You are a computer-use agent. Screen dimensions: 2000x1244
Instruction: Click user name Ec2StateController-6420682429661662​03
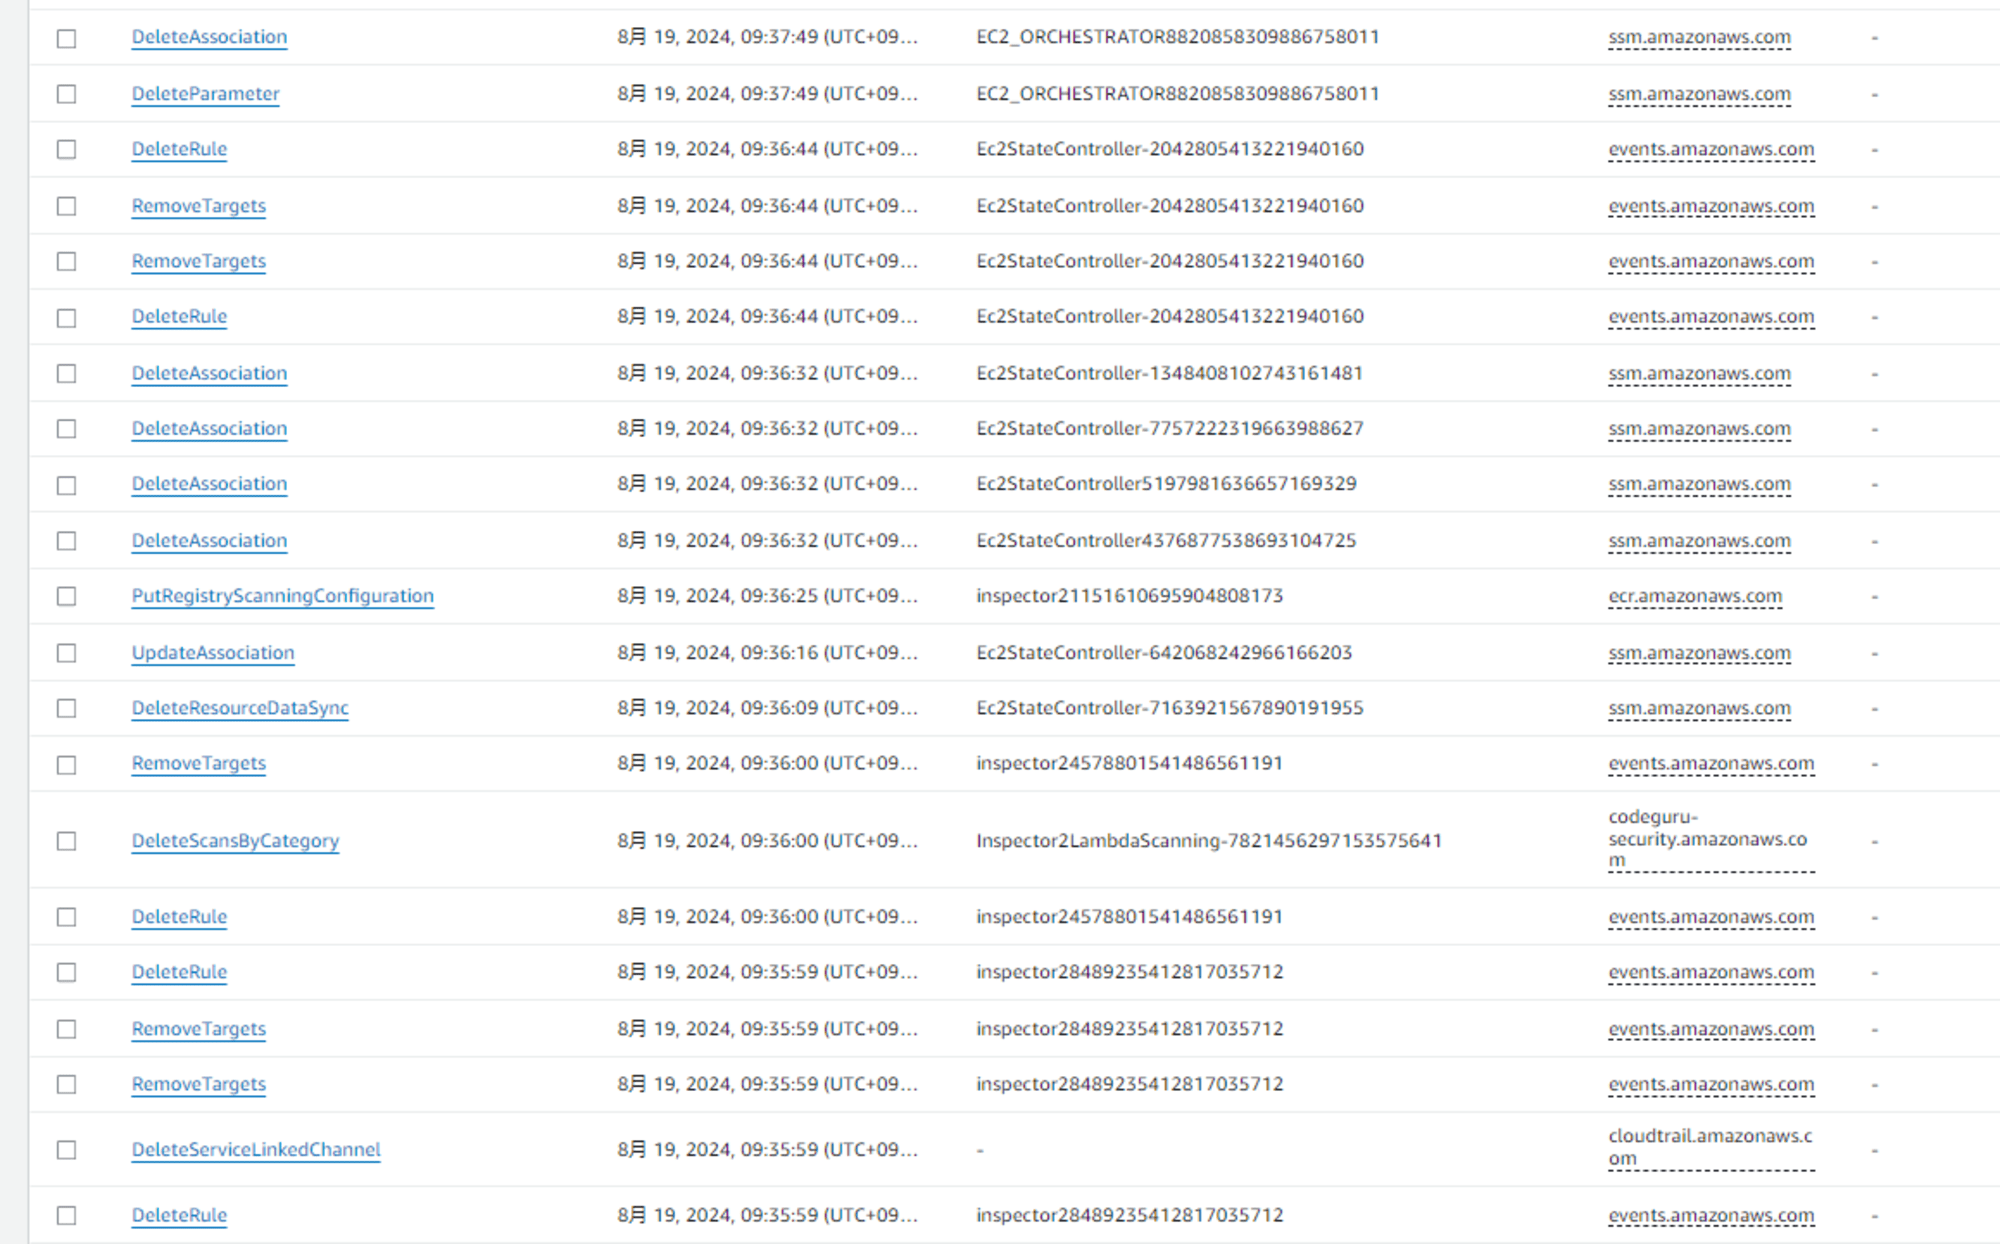pos(1164,652)
